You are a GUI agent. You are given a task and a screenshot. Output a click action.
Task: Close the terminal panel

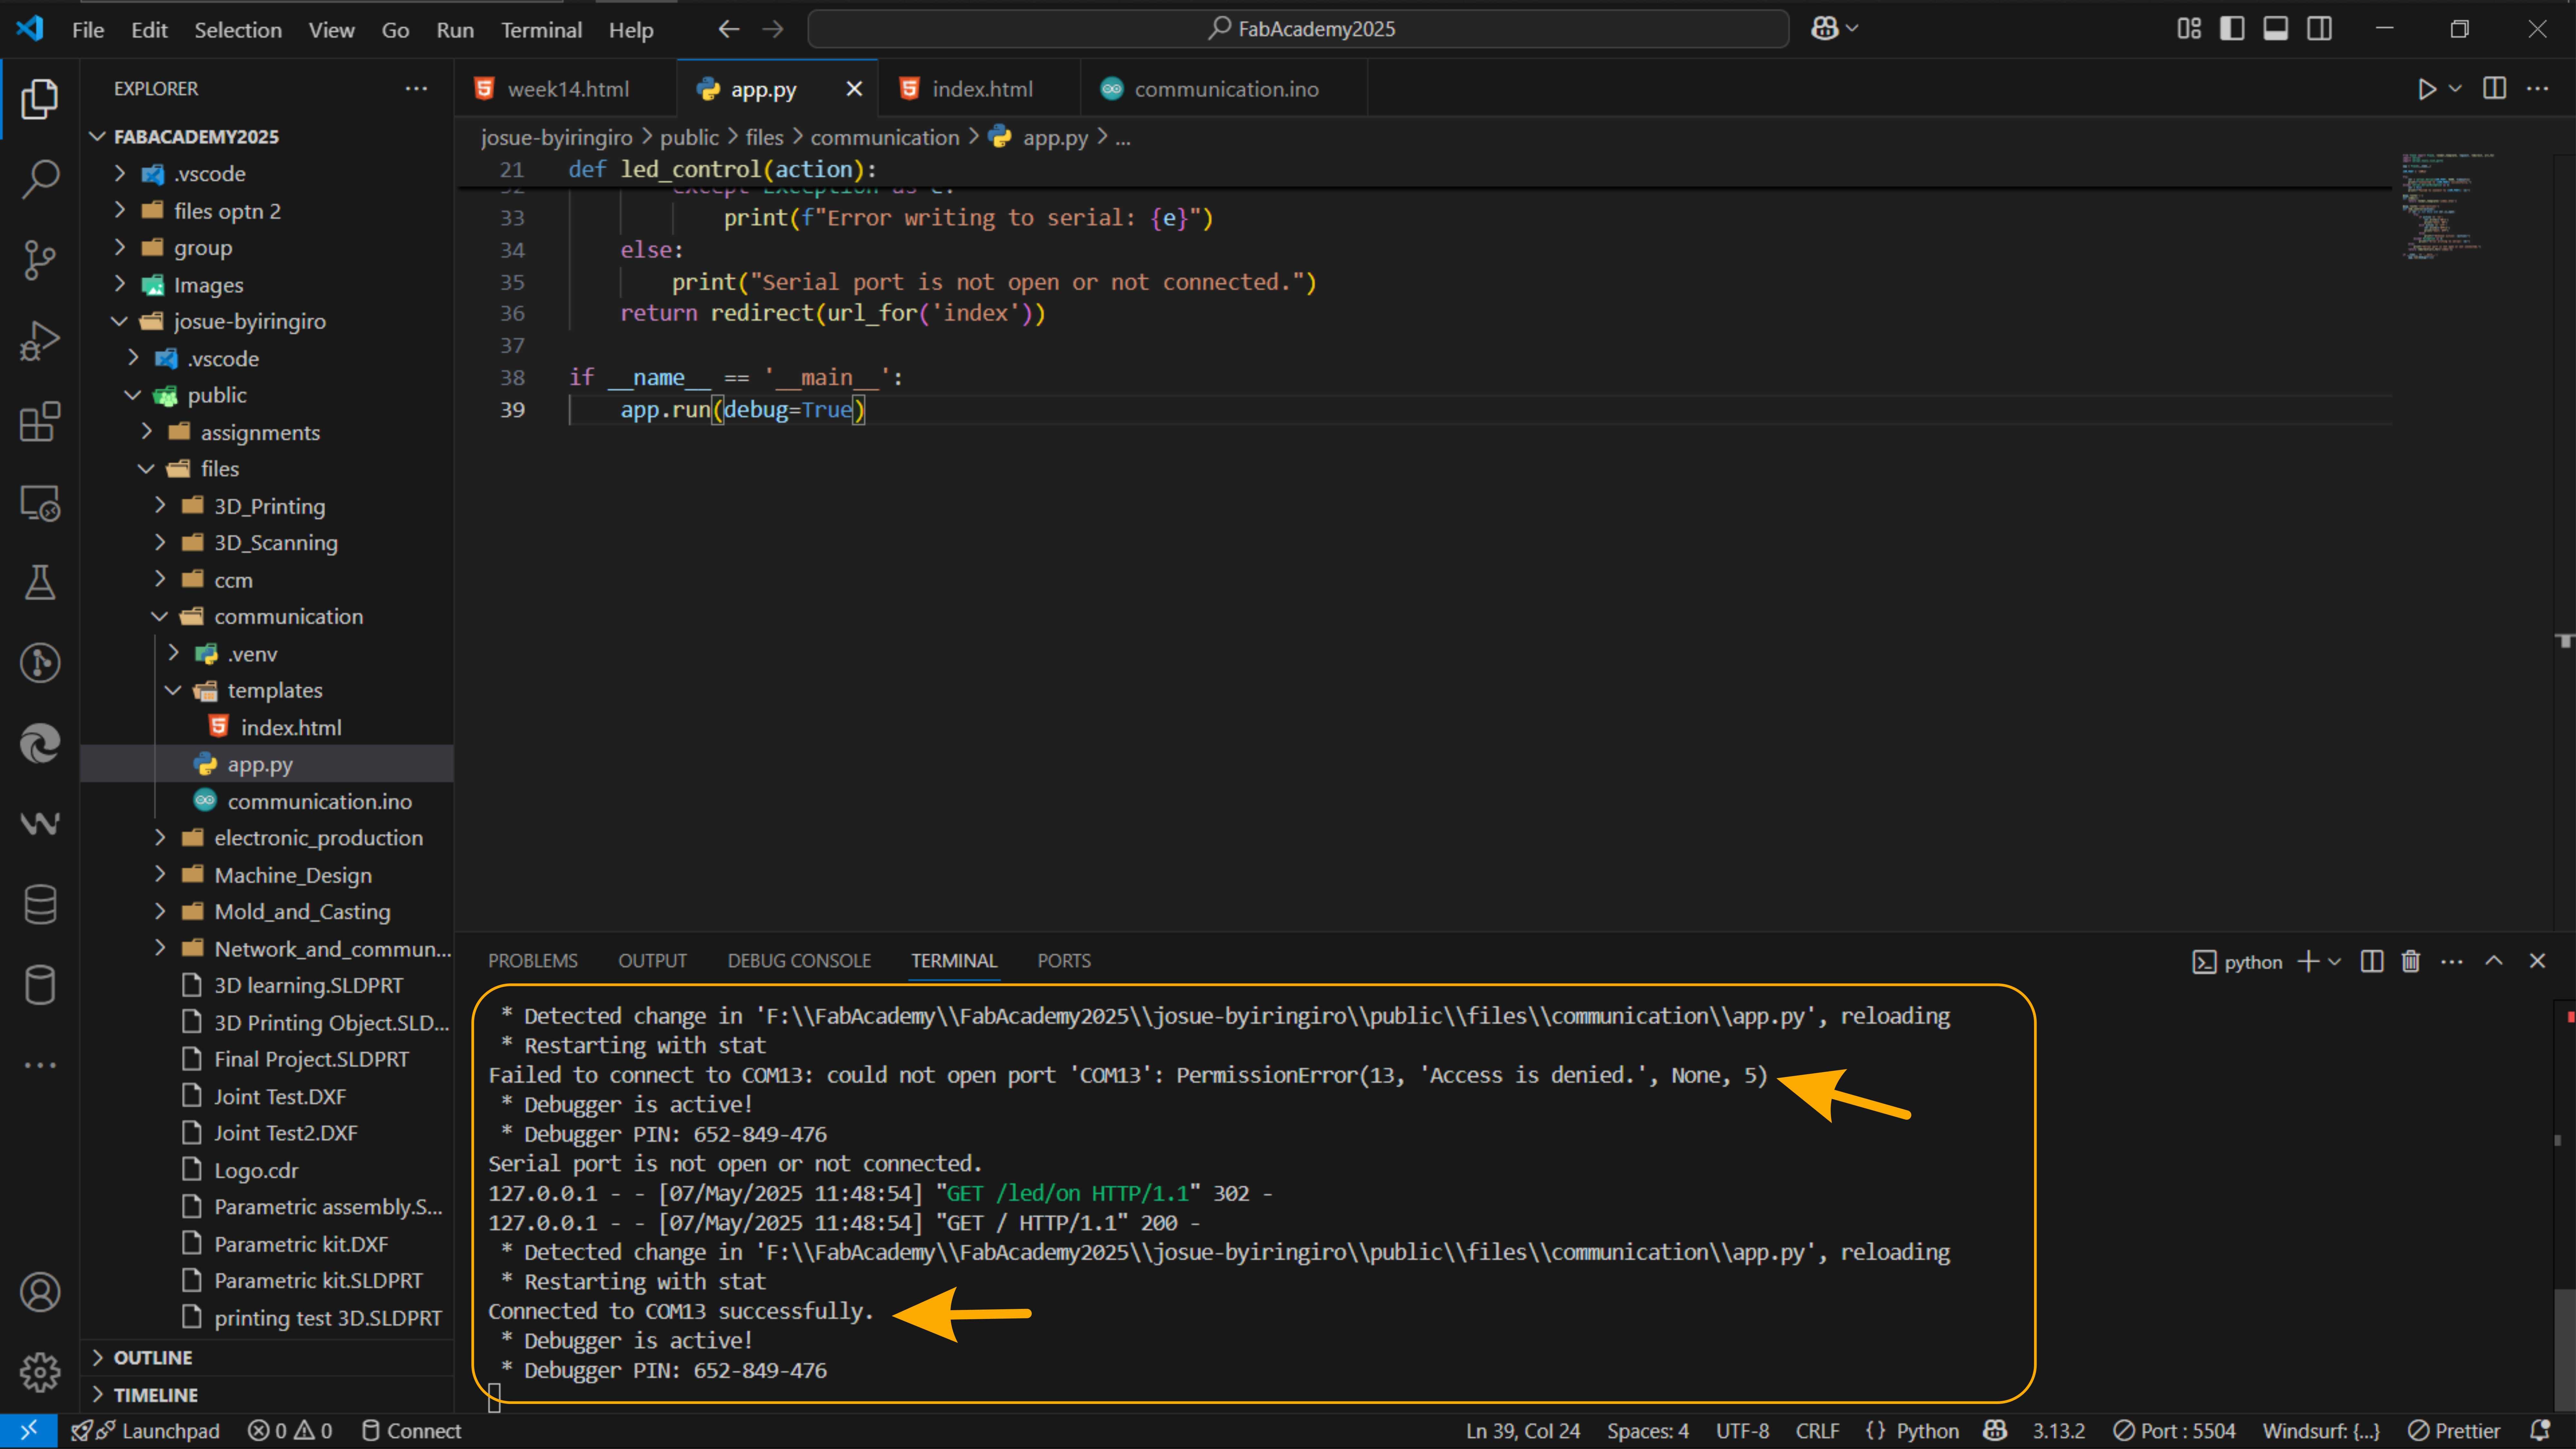pyautogui.click(x=2537, y=961)
